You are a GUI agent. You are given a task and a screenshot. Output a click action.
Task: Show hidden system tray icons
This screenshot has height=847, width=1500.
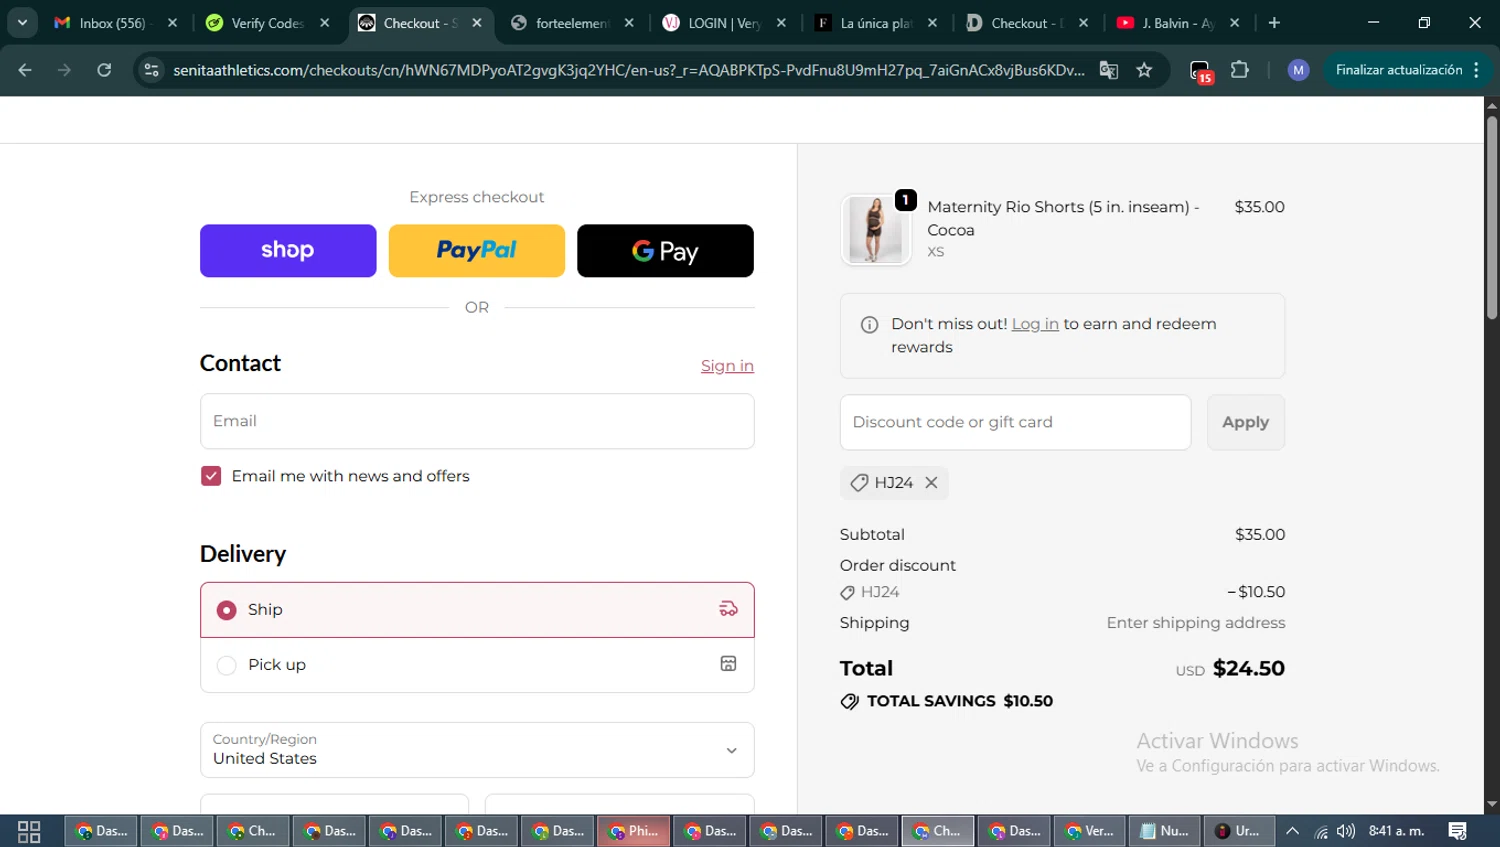[x=1293, y=831]
